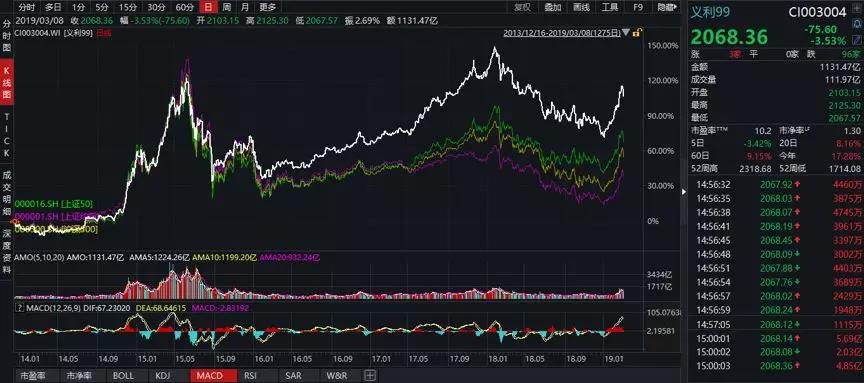This screenshot has height=383, width=864.
Task: Open the 工具 tools menu
Action: click(x=610, y=7)
